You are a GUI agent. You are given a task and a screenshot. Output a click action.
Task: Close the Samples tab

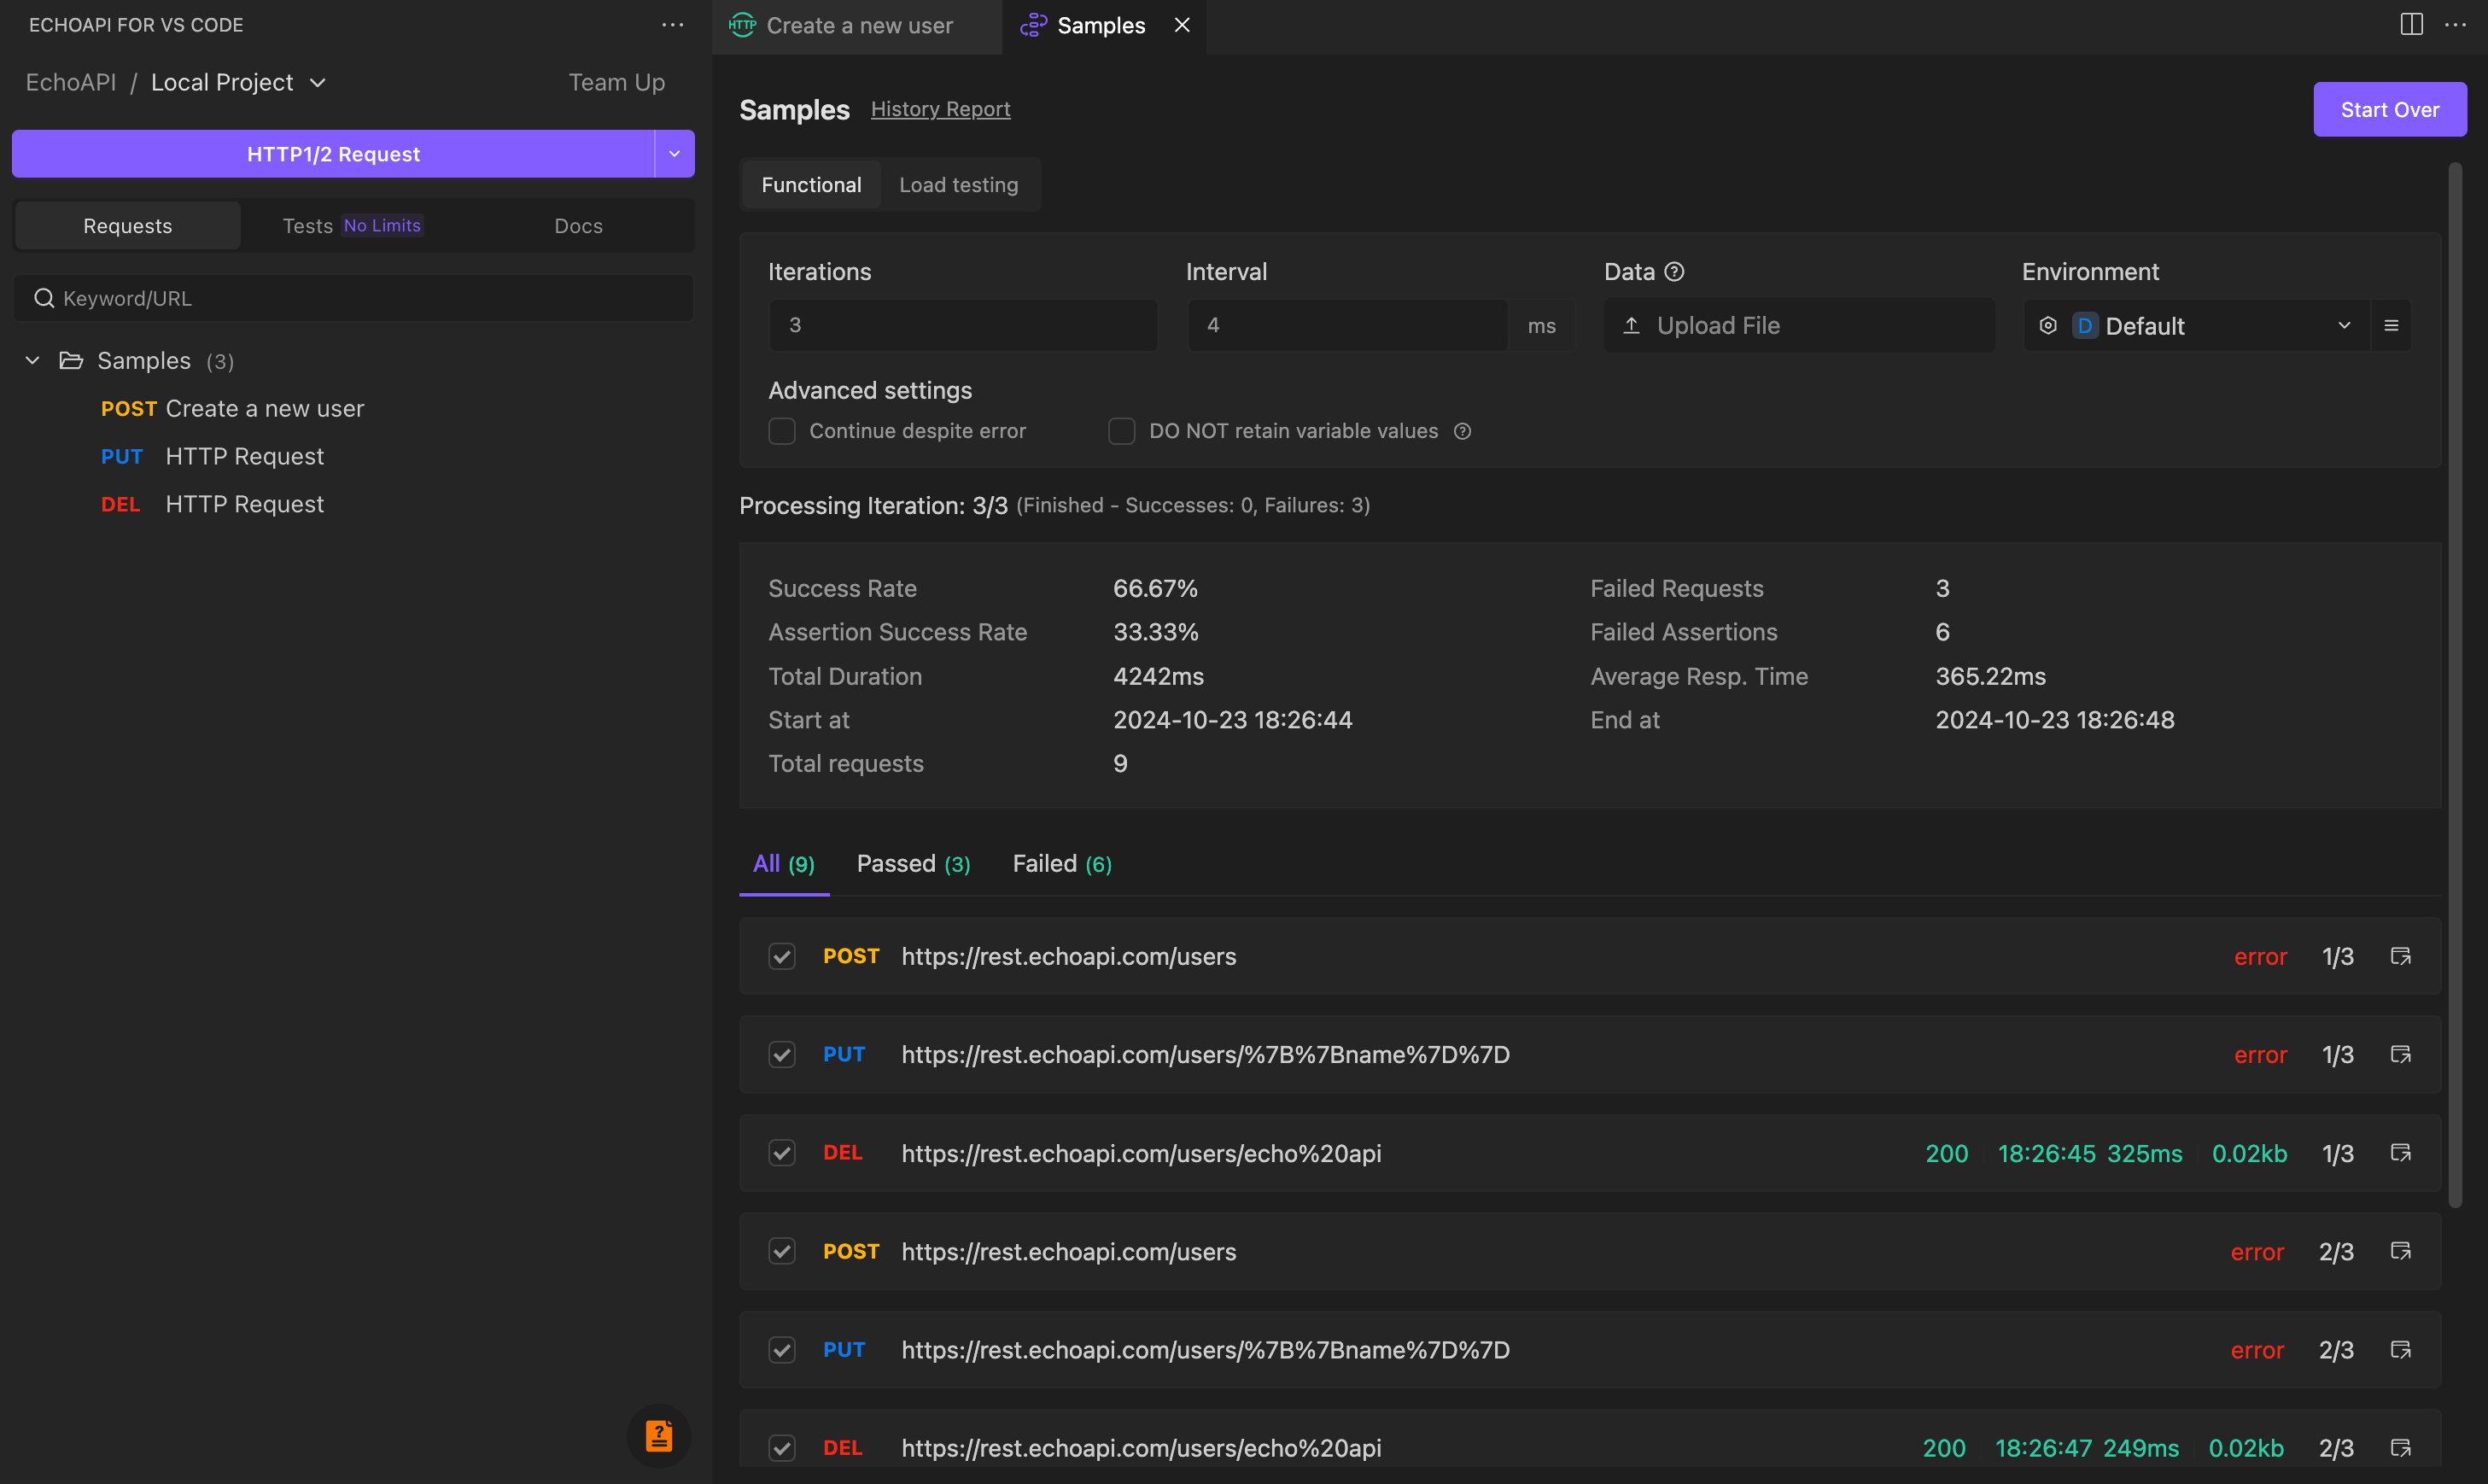click(1182, 25)
